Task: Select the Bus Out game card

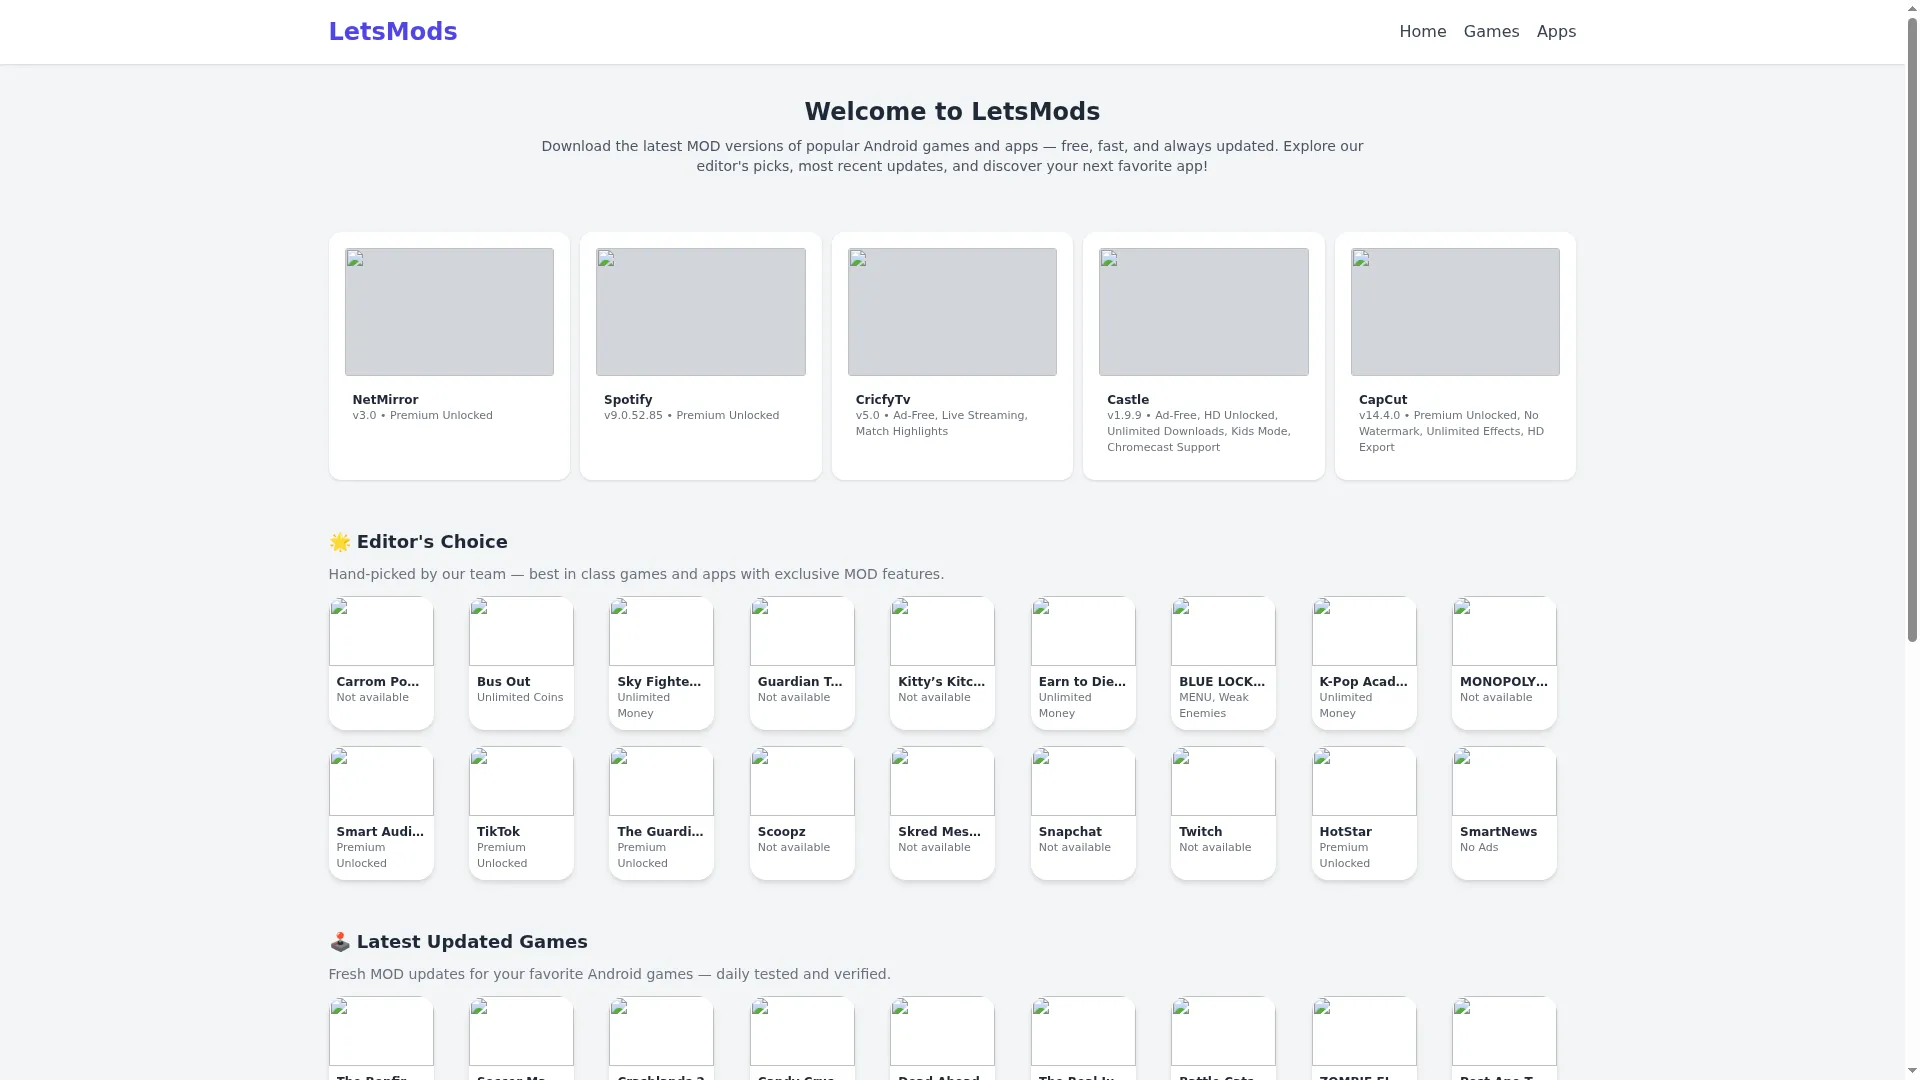Action: 521,663
